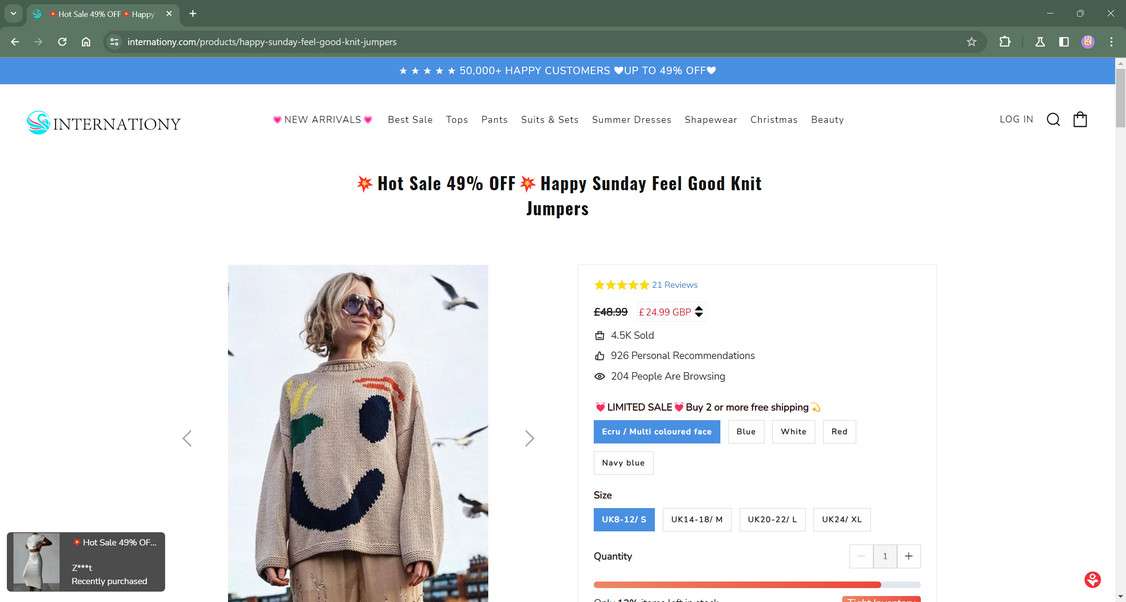Open the 21 Reviews link
The height and width of the screenshot is (602, 1126).
point(674,285)
